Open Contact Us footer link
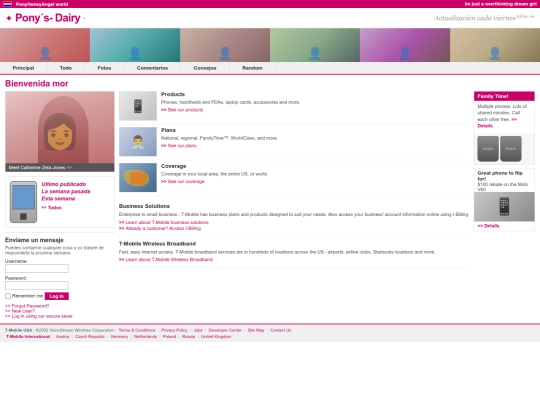This screenshot has height=405, width=540. 281,330
